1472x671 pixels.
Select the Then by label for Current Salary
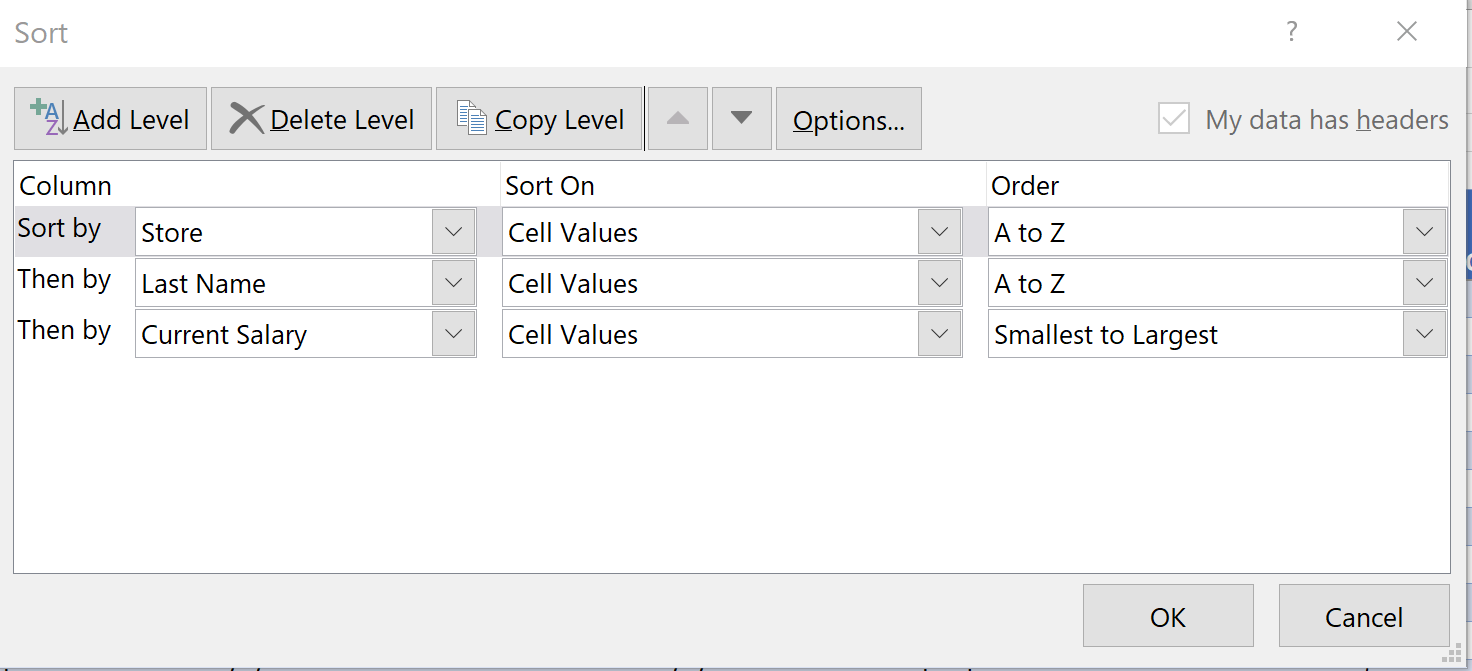pyautogui.click(x=64, y=331)
